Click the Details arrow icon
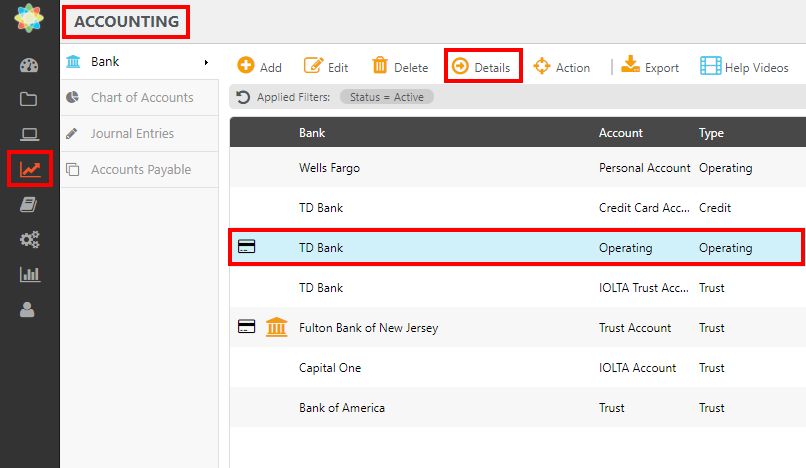The image size is (806, 468). click(x=460, y=66)
